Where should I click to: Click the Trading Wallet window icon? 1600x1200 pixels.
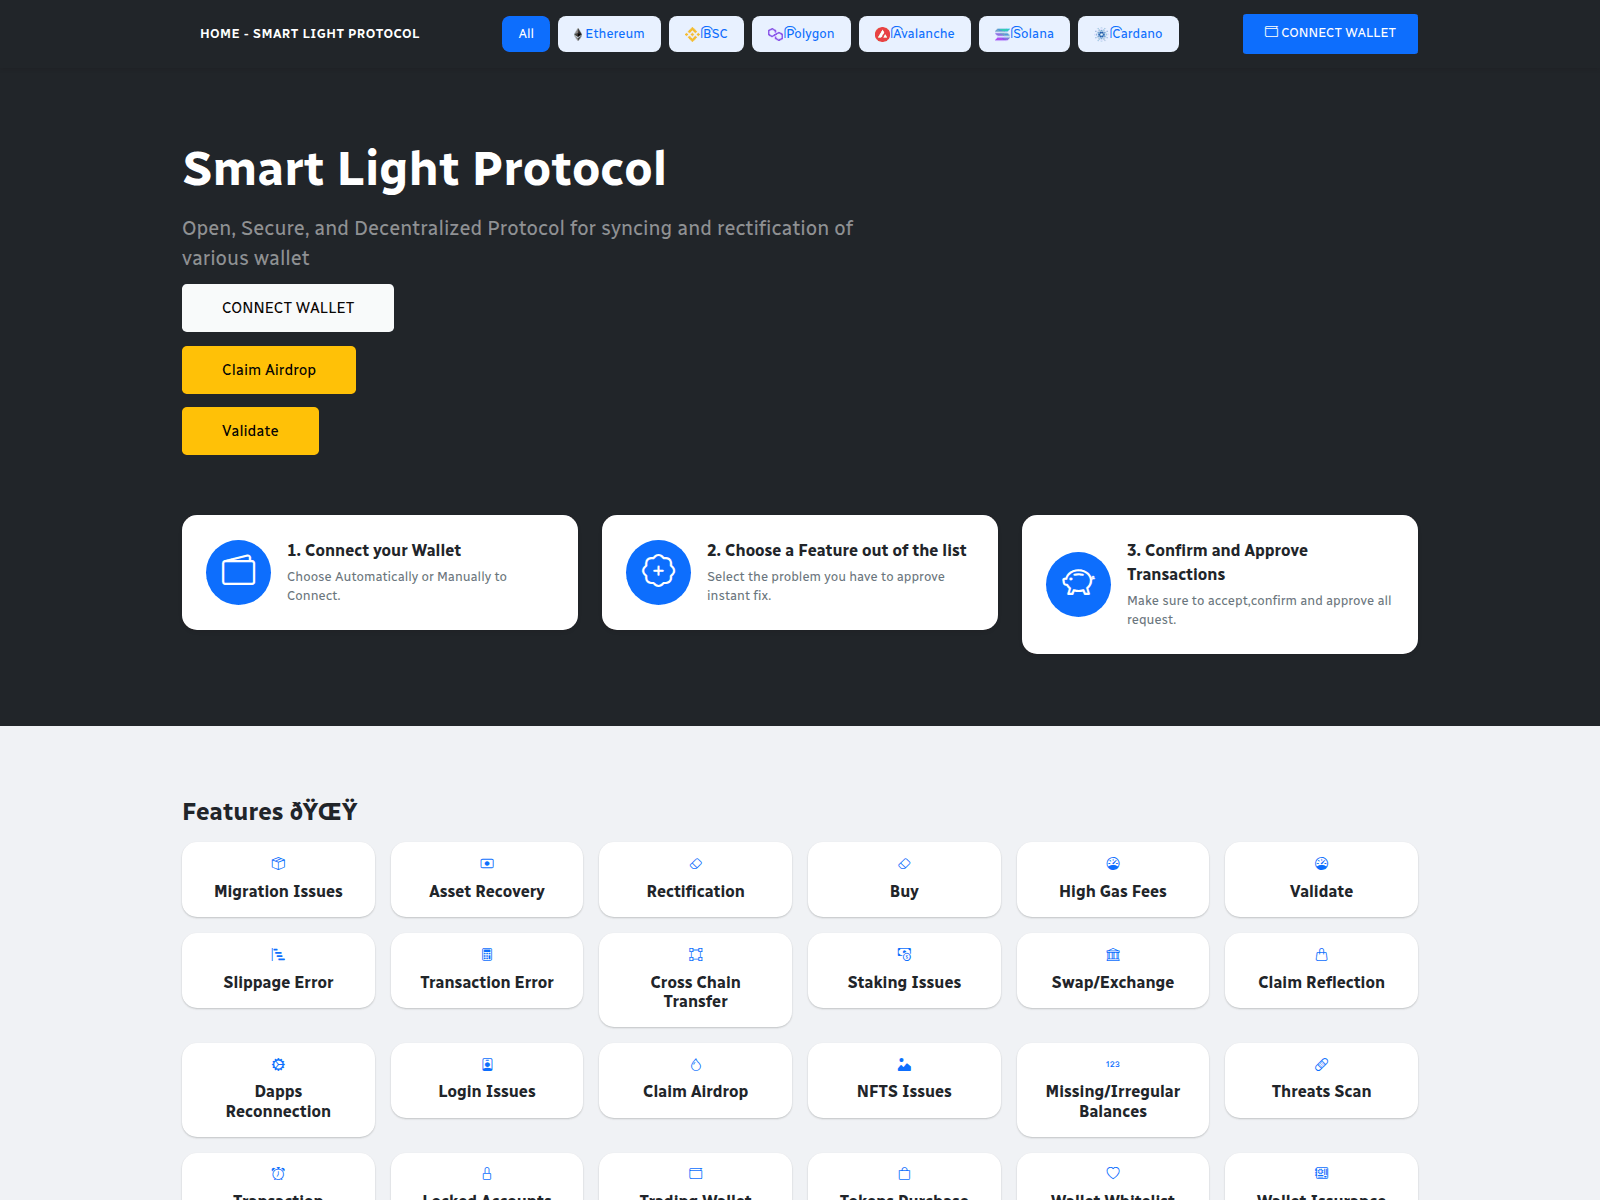point(696,1173)
